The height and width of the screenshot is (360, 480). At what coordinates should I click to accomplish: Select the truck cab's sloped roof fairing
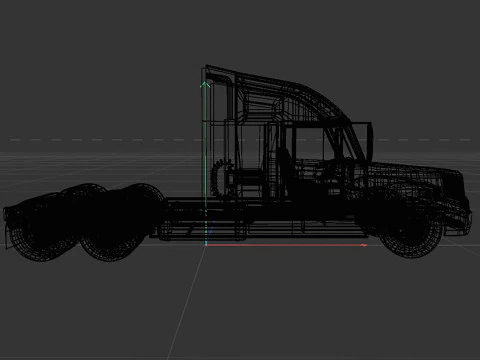click(x=293, y=95)
